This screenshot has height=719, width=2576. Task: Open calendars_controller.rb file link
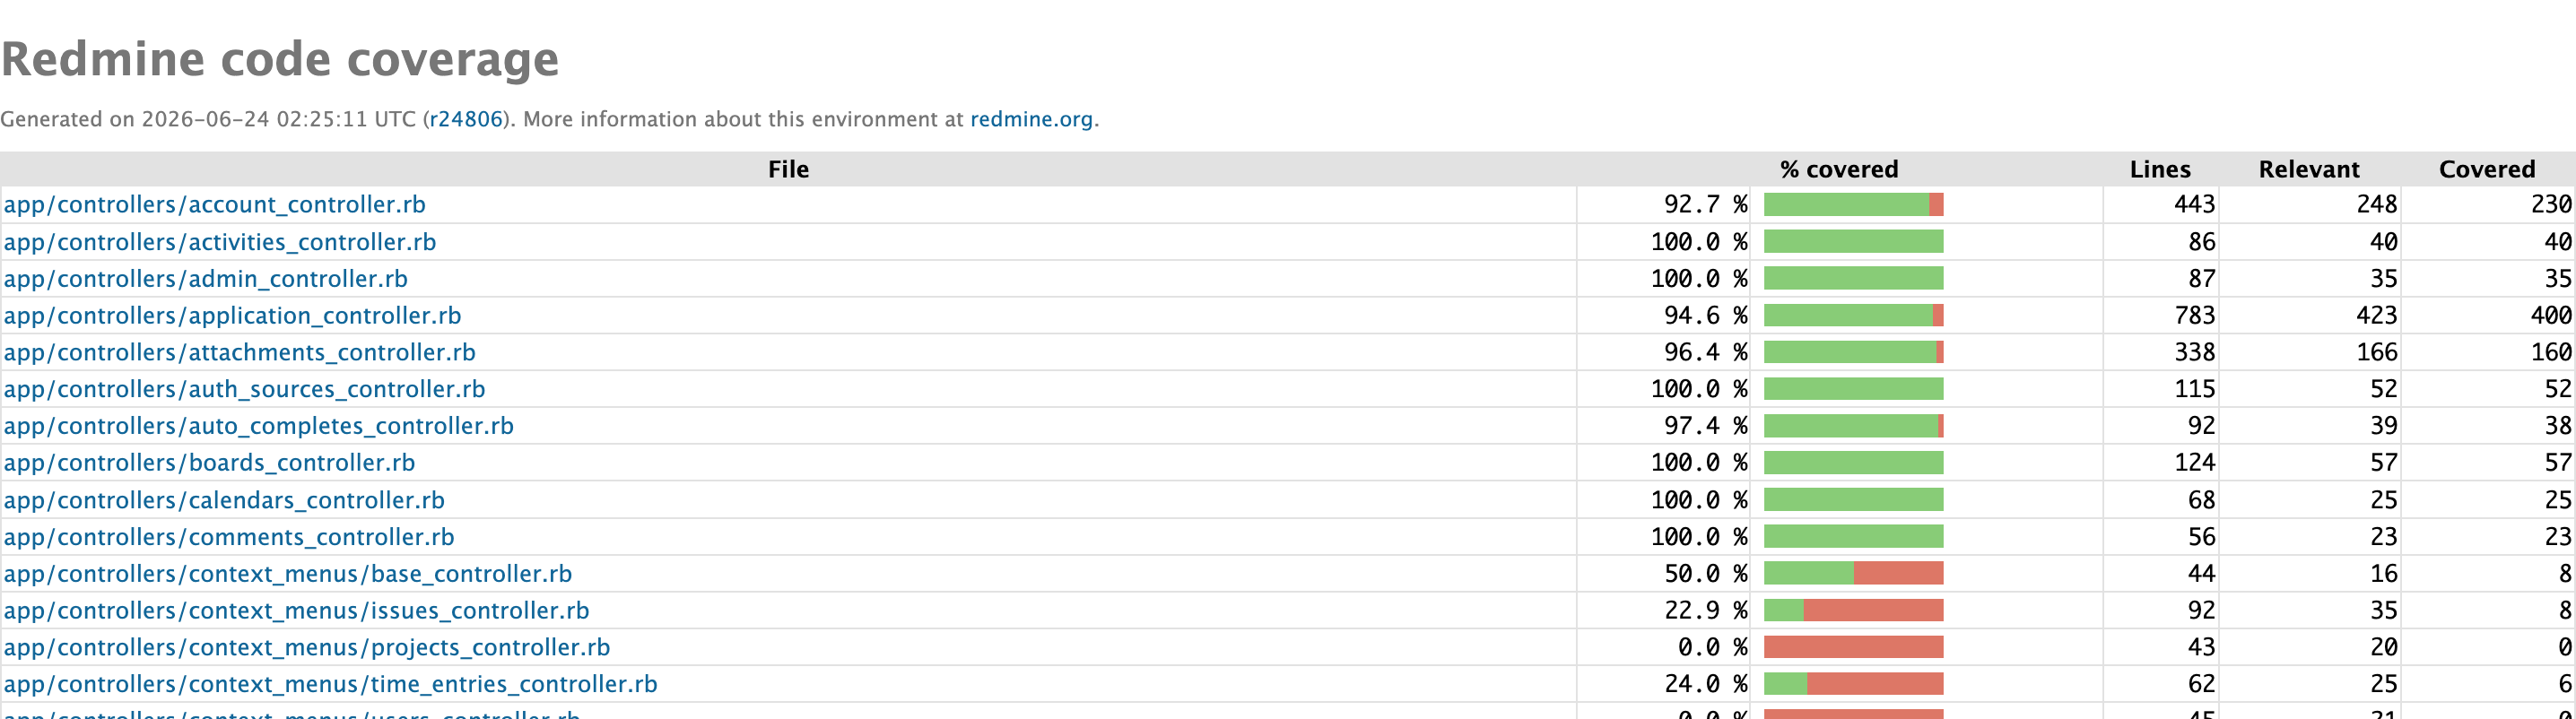[x=224, y=500]
